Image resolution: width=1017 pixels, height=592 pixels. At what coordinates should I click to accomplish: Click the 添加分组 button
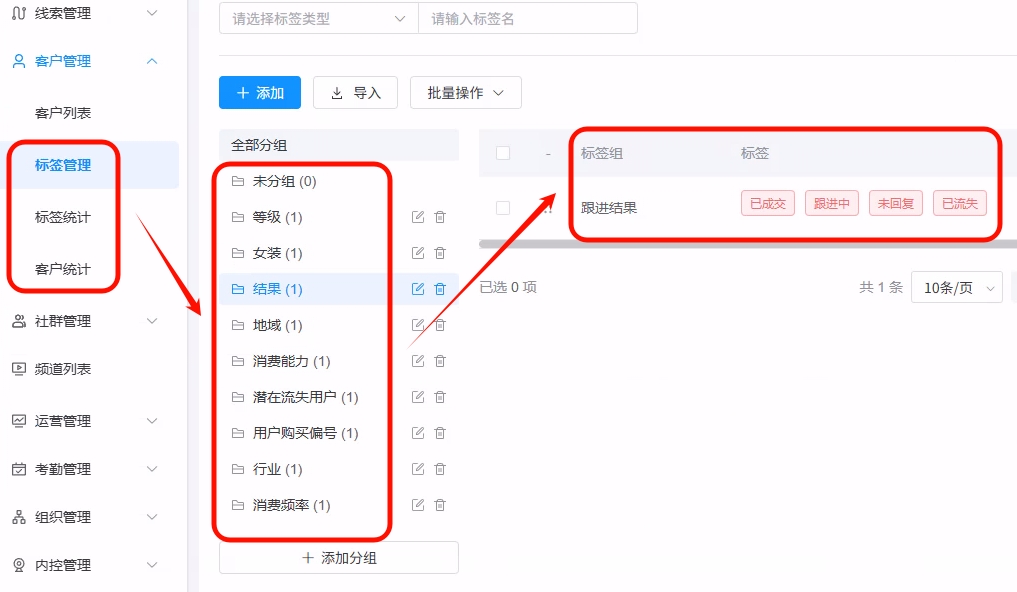click(x=338, y=558)
